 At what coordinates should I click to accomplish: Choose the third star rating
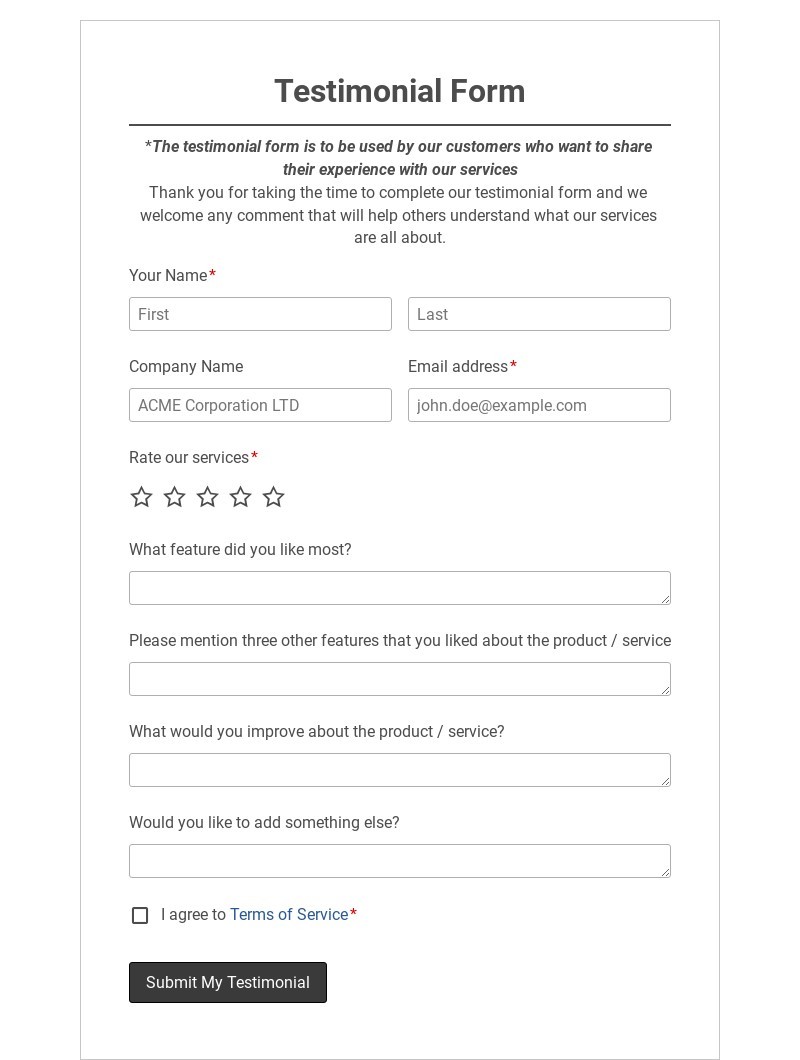pos(207,497)
